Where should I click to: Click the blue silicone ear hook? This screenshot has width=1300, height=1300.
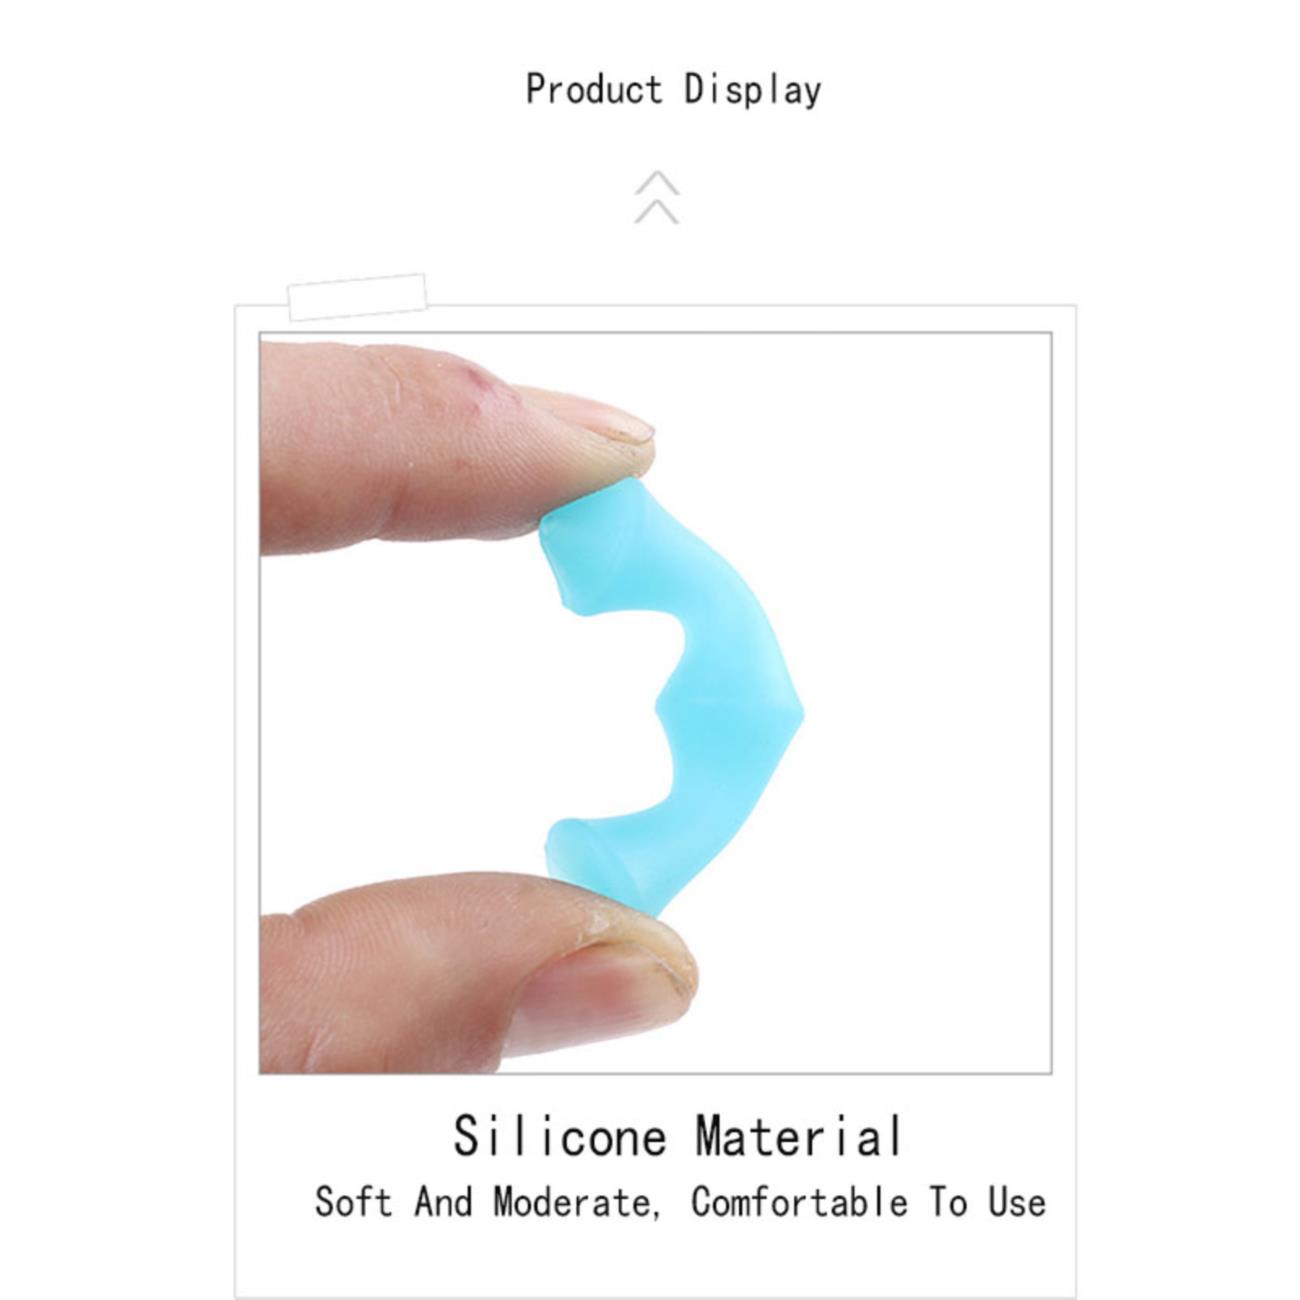pos(671,697)
